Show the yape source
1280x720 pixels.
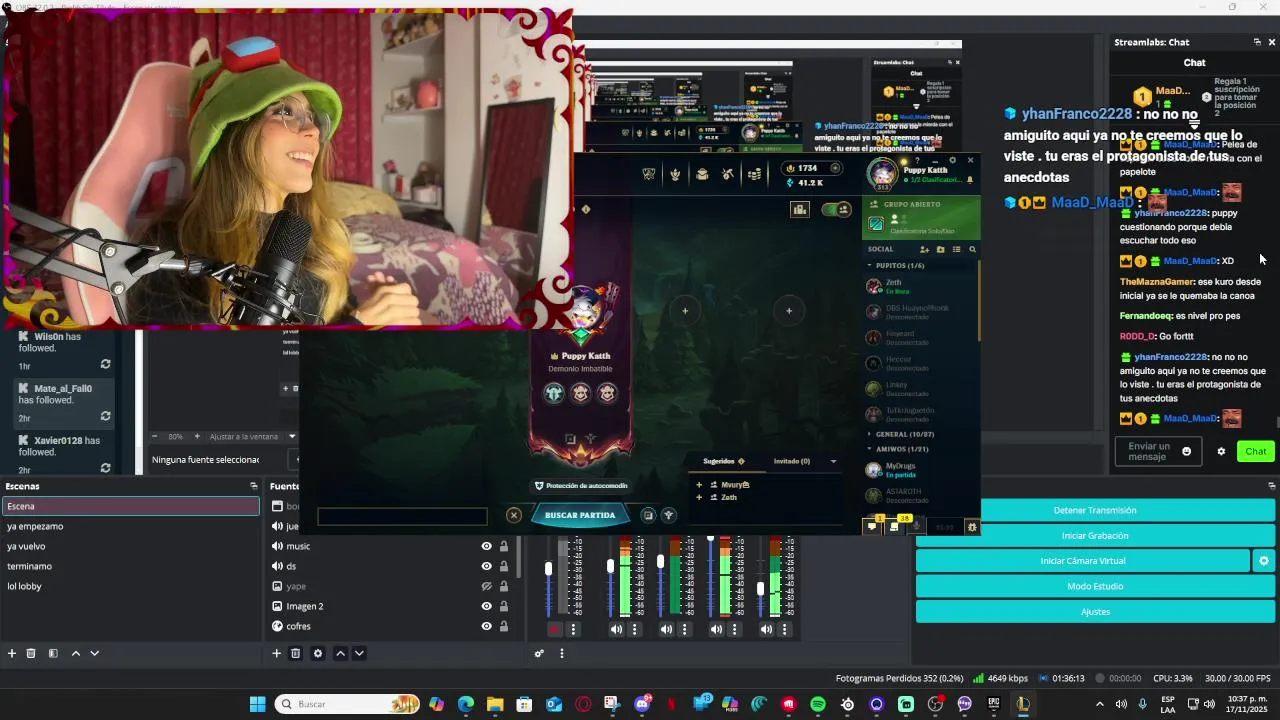[x=486, y=586]
